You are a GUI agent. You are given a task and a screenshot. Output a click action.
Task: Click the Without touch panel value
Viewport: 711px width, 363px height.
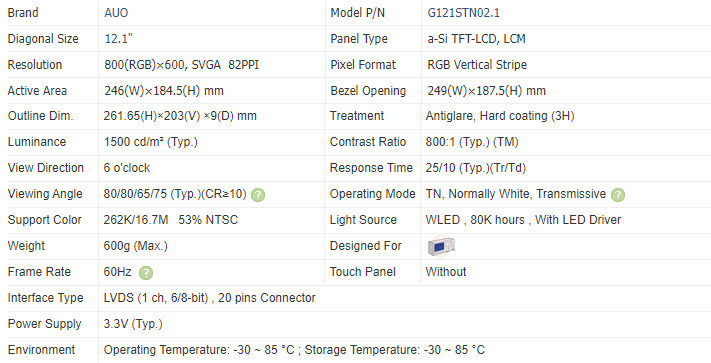pos(446,272)
